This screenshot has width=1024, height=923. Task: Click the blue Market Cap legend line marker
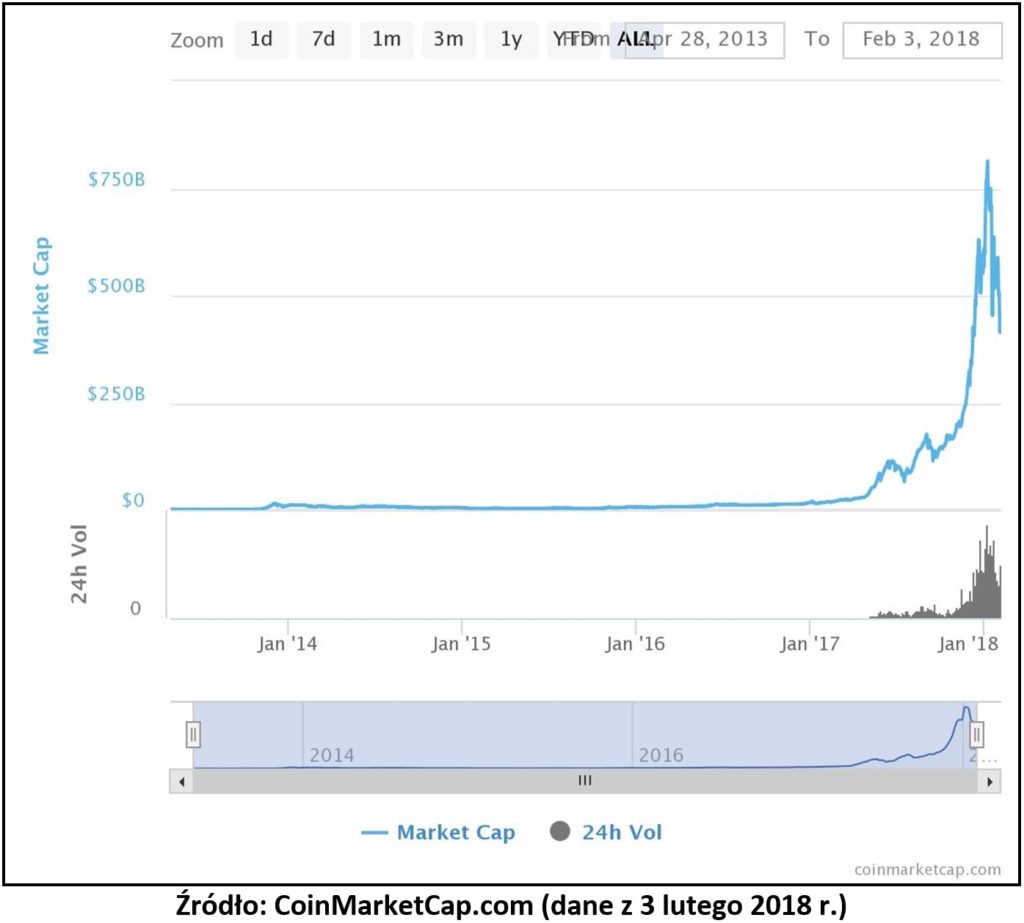coord(374,832)
